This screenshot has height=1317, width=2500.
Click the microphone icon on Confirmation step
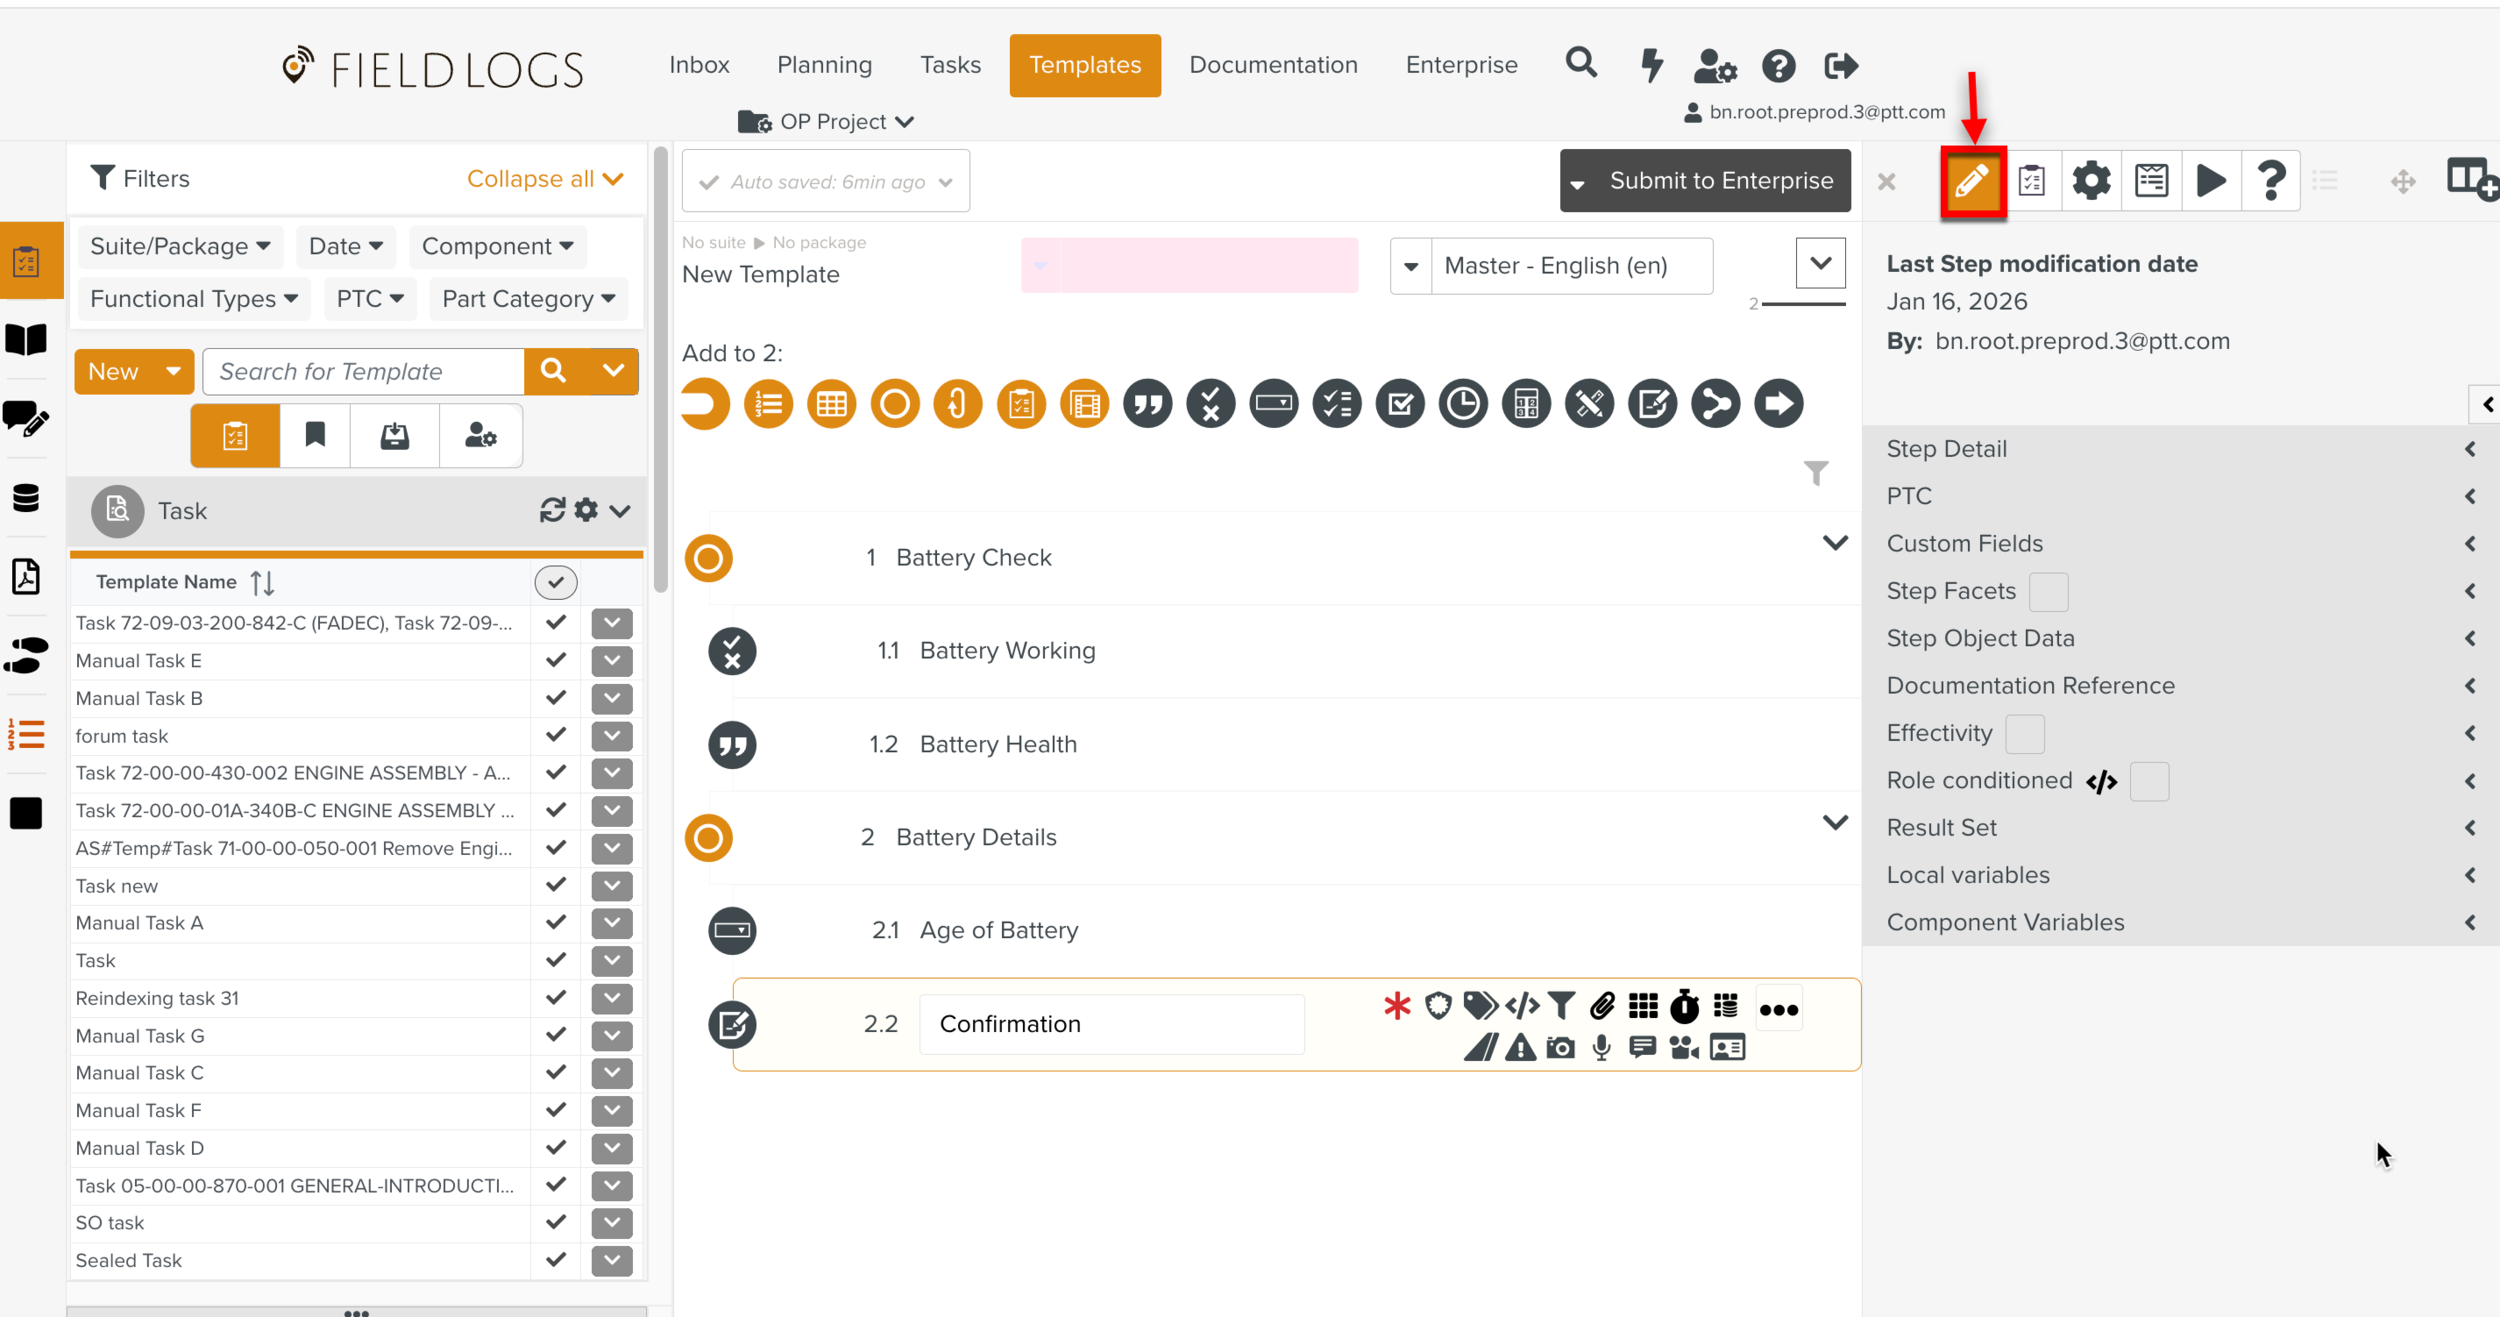1601,1048
